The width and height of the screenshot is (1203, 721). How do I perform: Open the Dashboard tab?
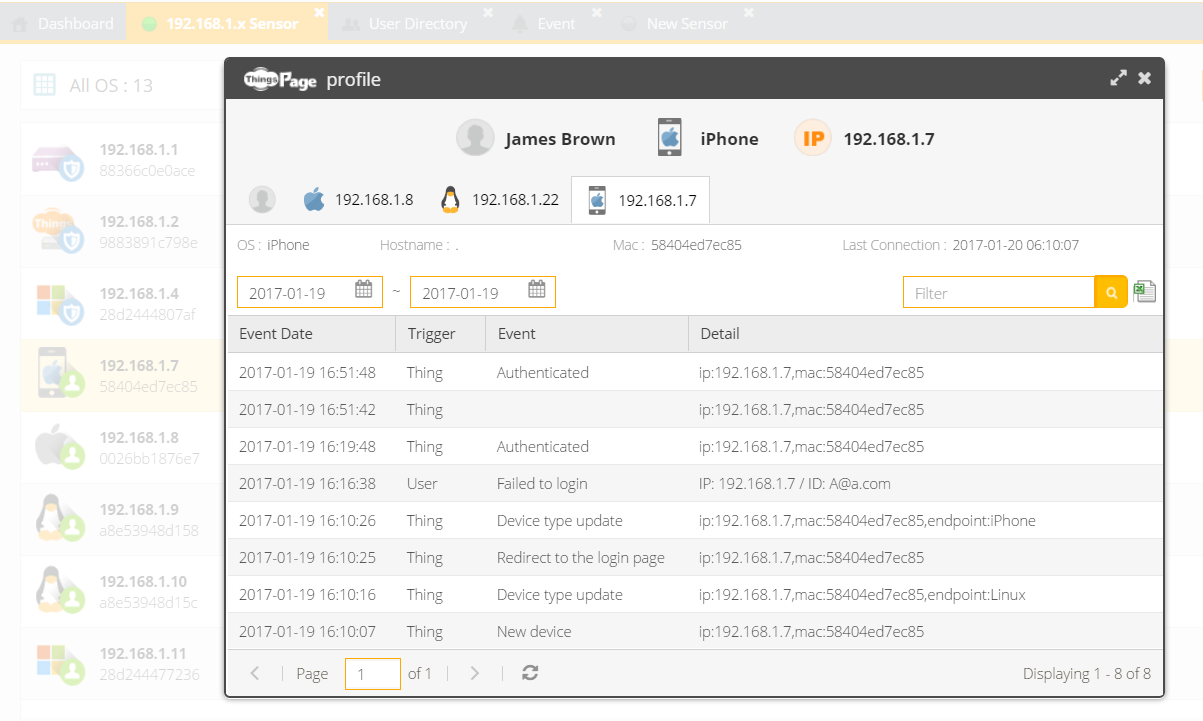coord(62,23)
